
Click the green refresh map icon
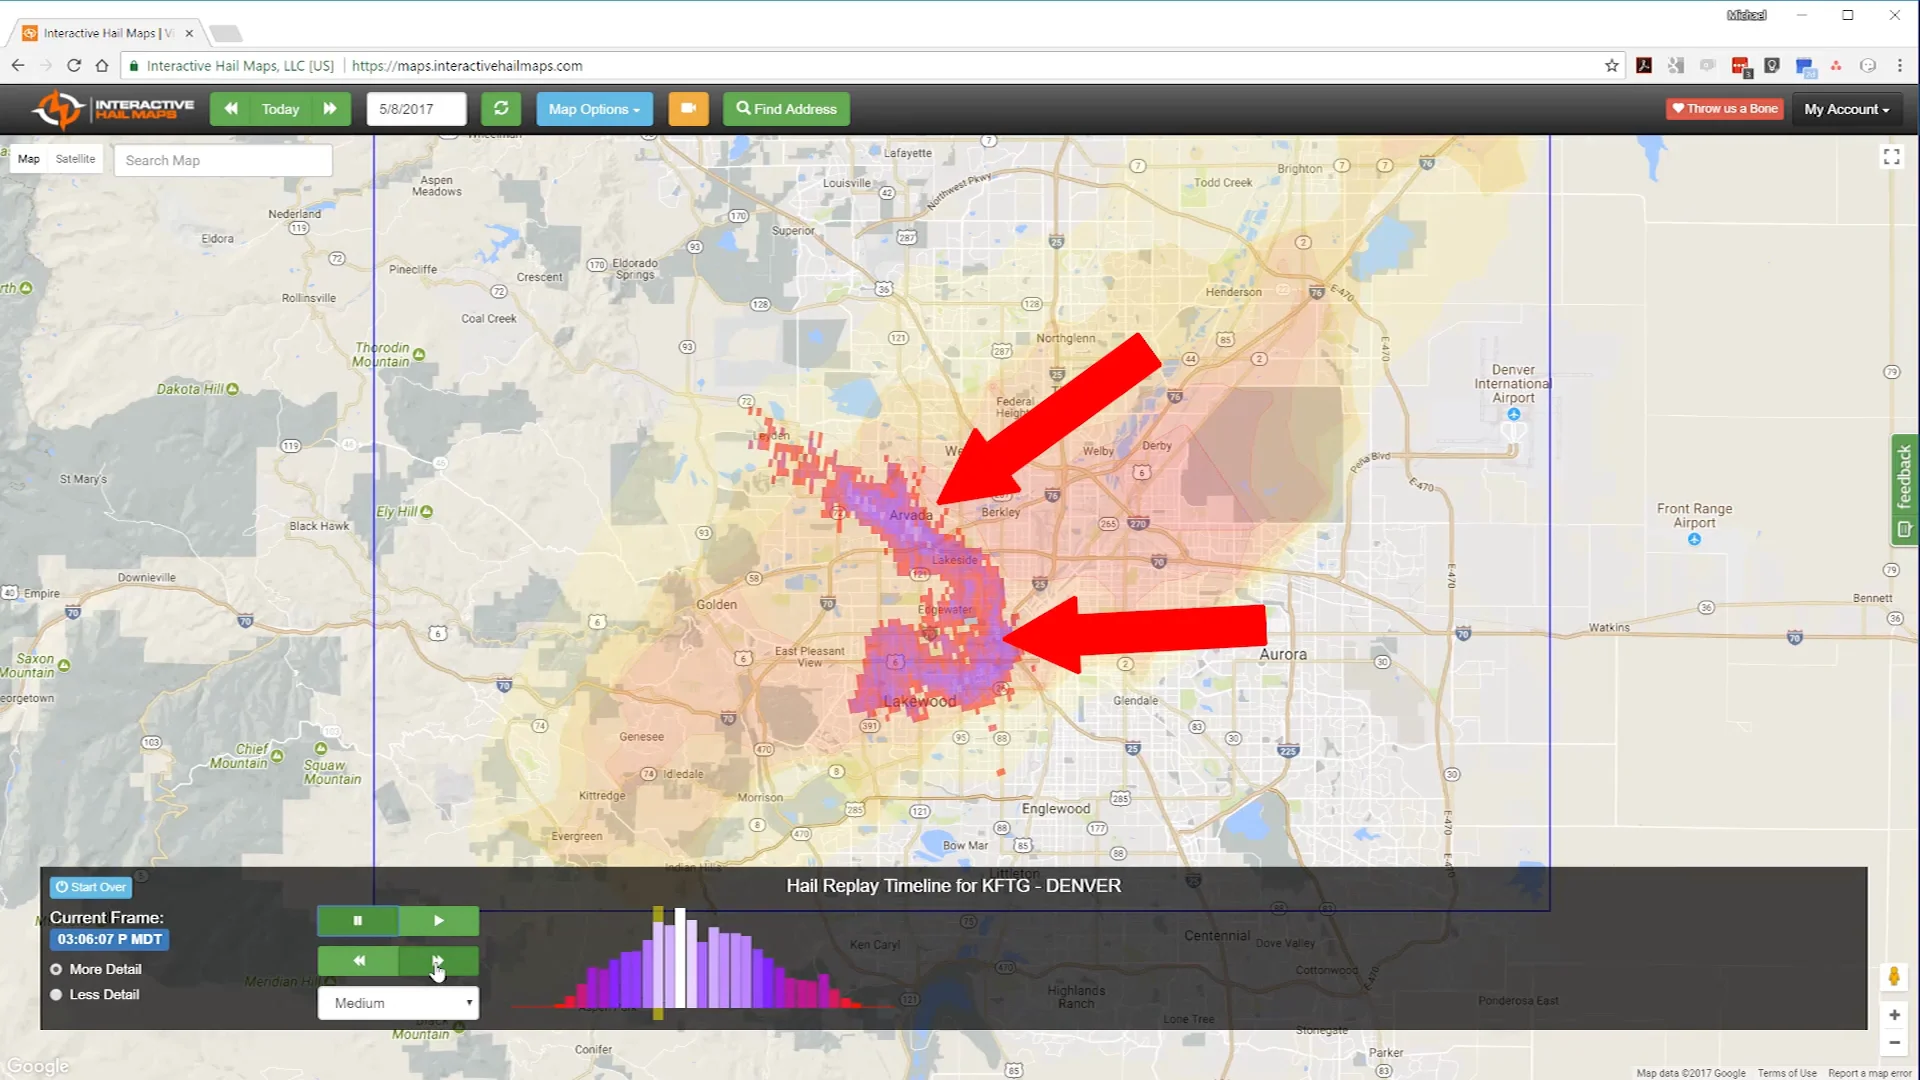[x=501, y=109]
